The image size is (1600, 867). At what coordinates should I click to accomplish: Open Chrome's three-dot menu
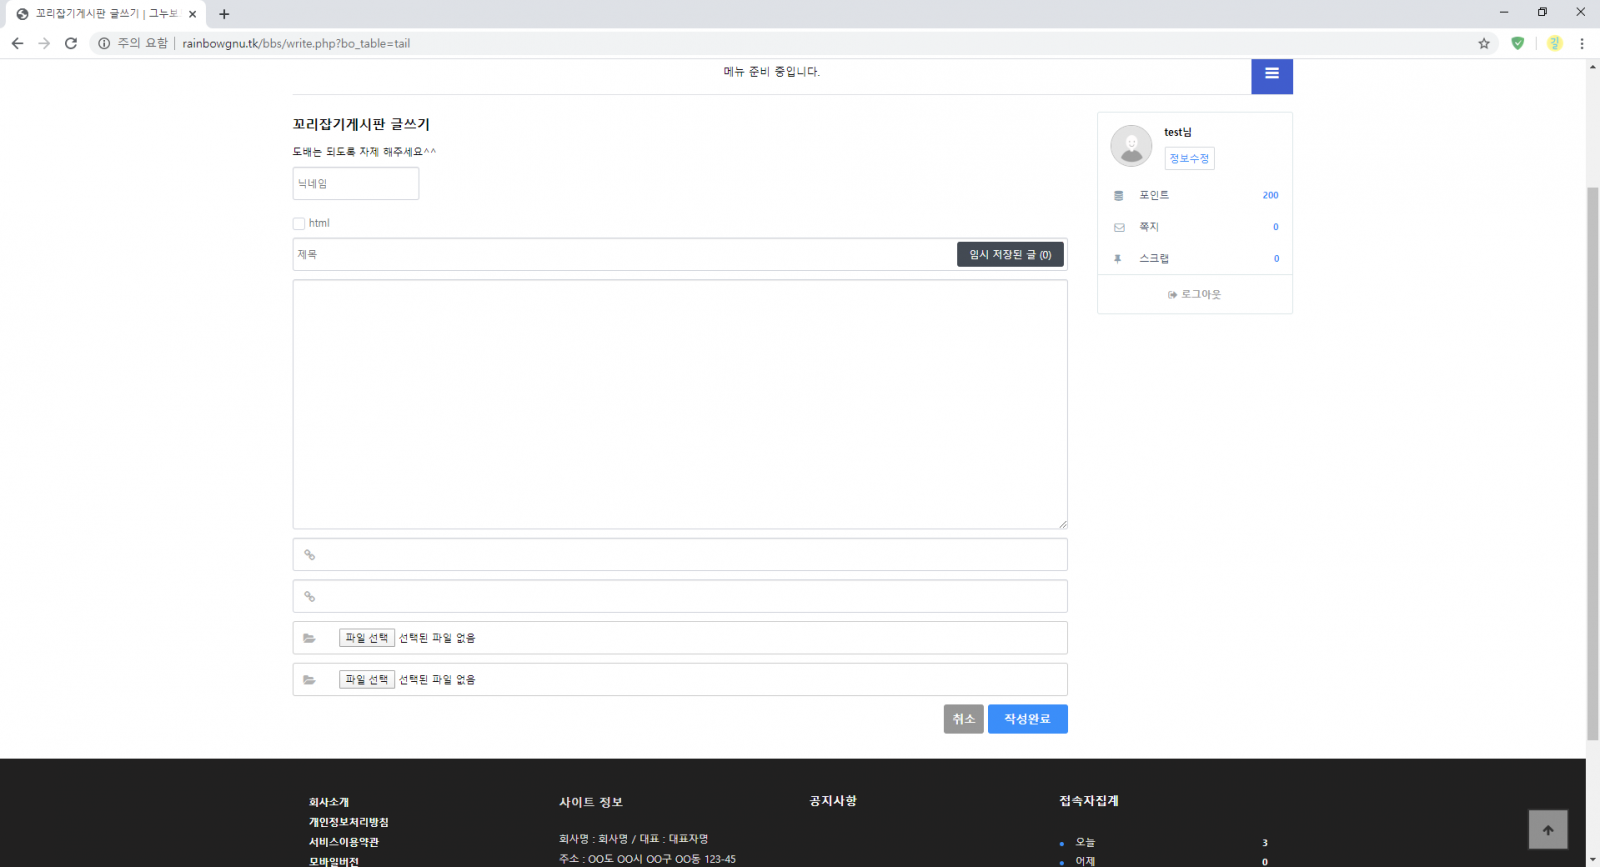(x=1581, y=43)
